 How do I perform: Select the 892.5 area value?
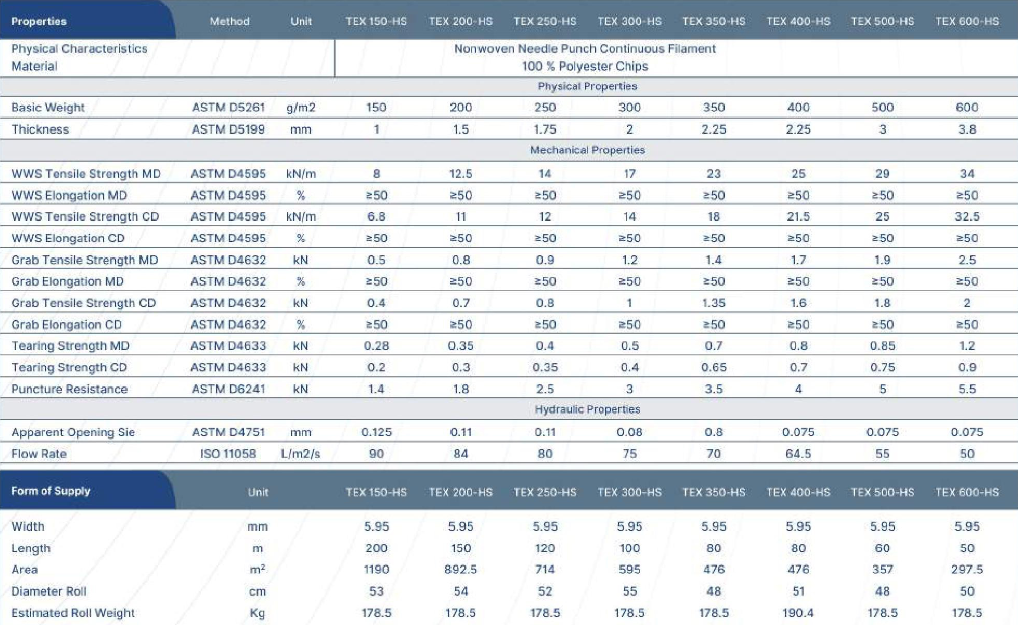tap(460, 570)
